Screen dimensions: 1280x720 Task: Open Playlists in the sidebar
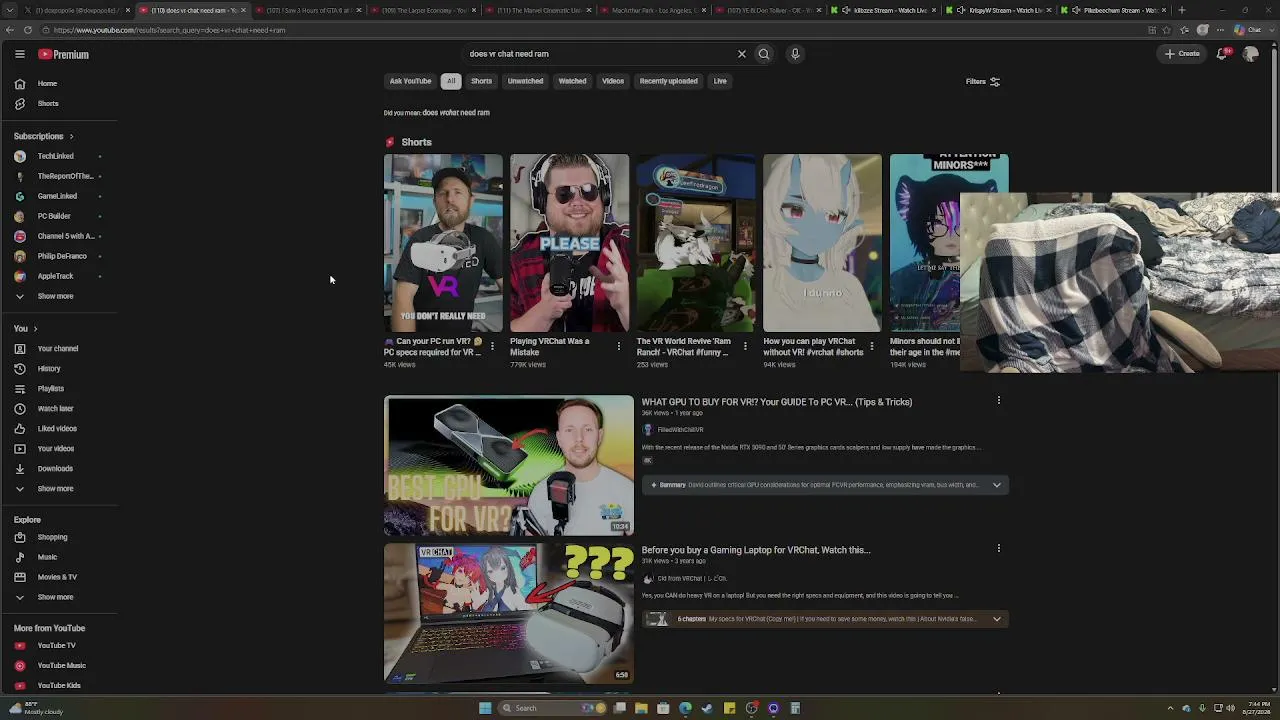click(x=51, y=389)
